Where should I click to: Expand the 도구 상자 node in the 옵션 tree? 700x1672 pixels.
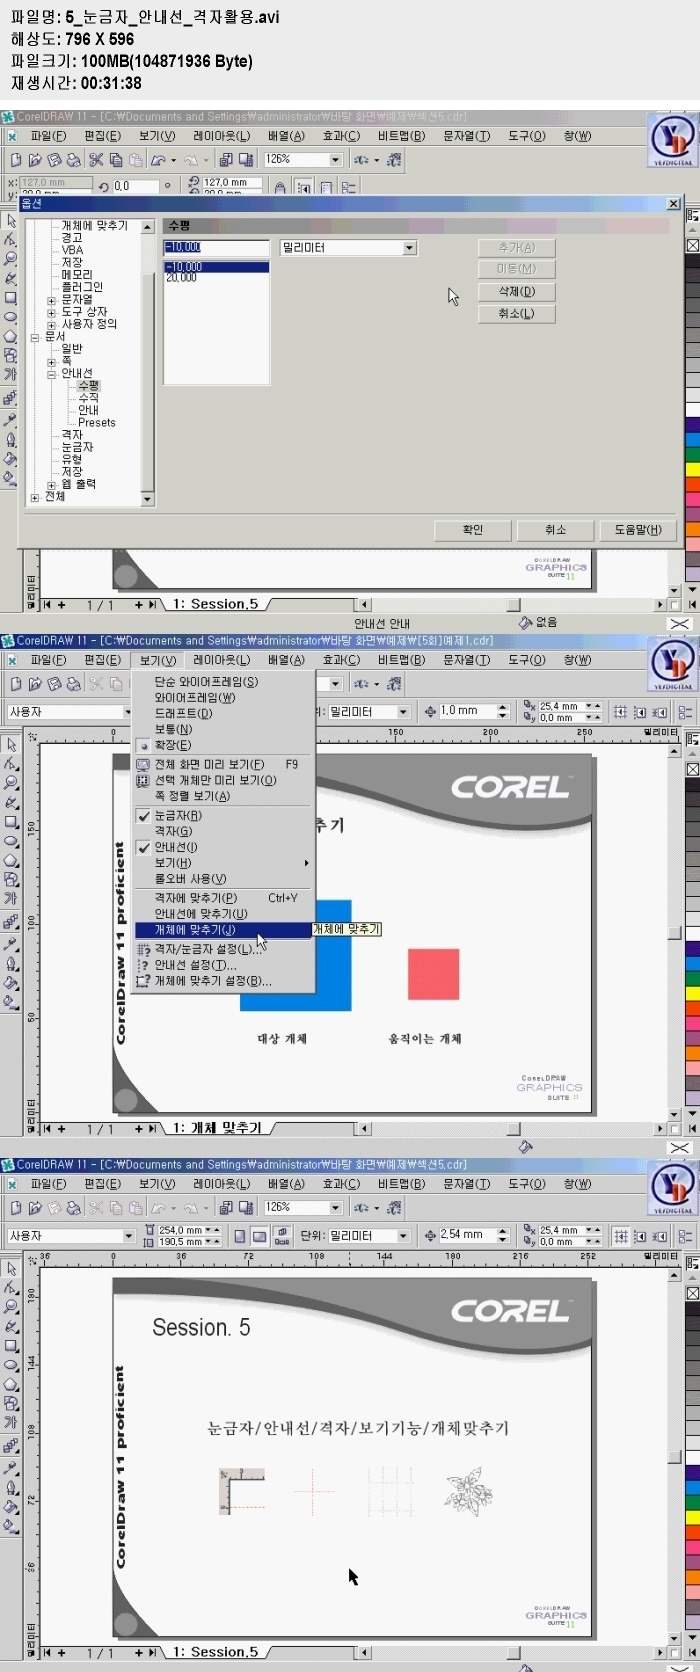pyautogui.click(x=51, y=312)
